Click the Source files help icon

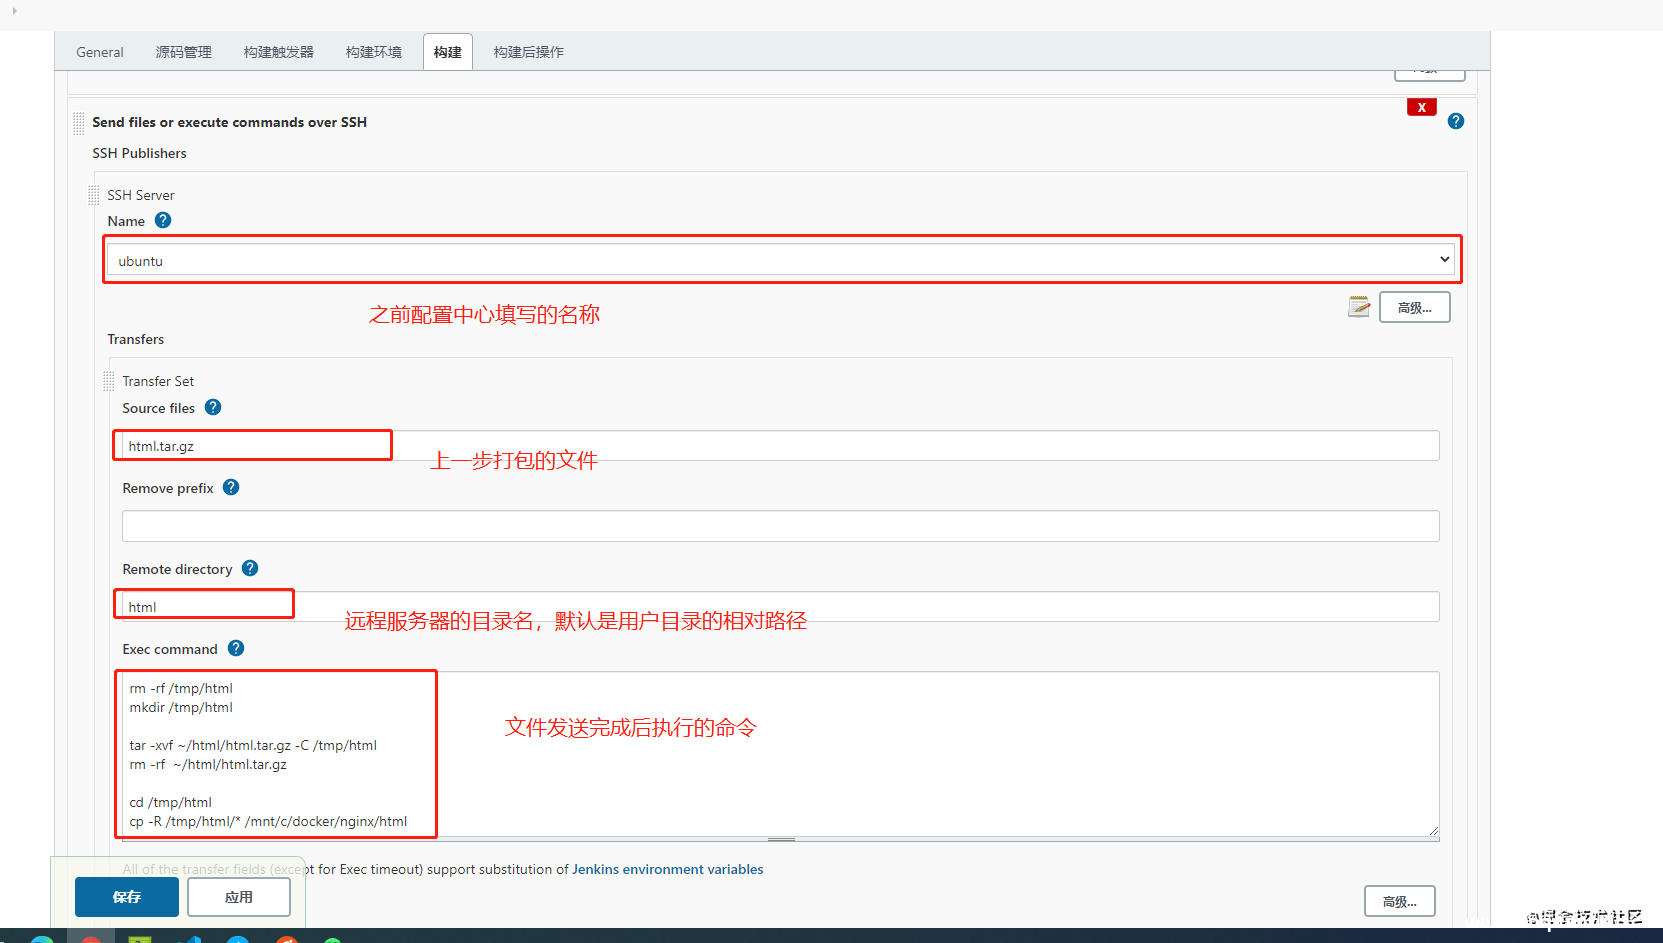point(212,407)
